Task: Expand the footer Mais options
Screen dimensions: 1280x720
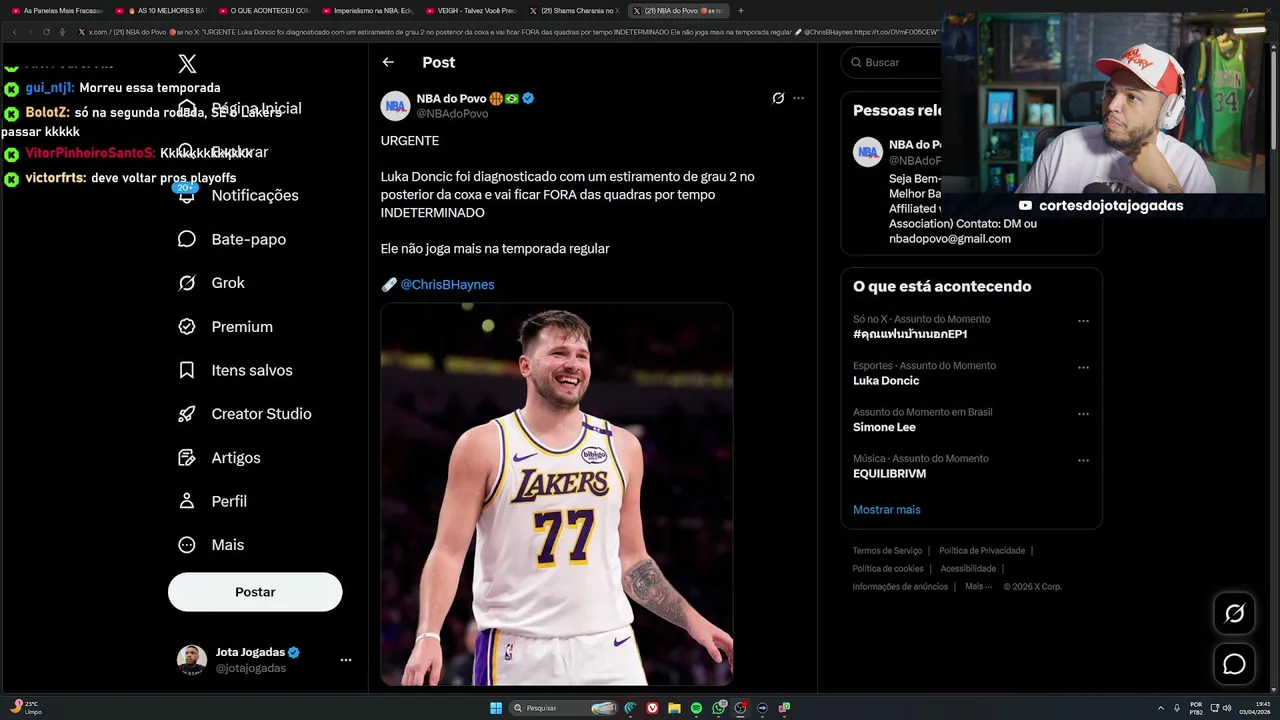Action: [x=978, y=587]
